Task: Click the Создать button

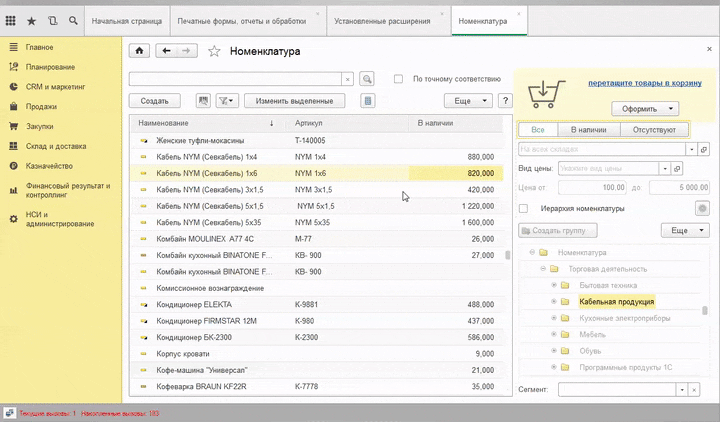Action: coord(155,101)
